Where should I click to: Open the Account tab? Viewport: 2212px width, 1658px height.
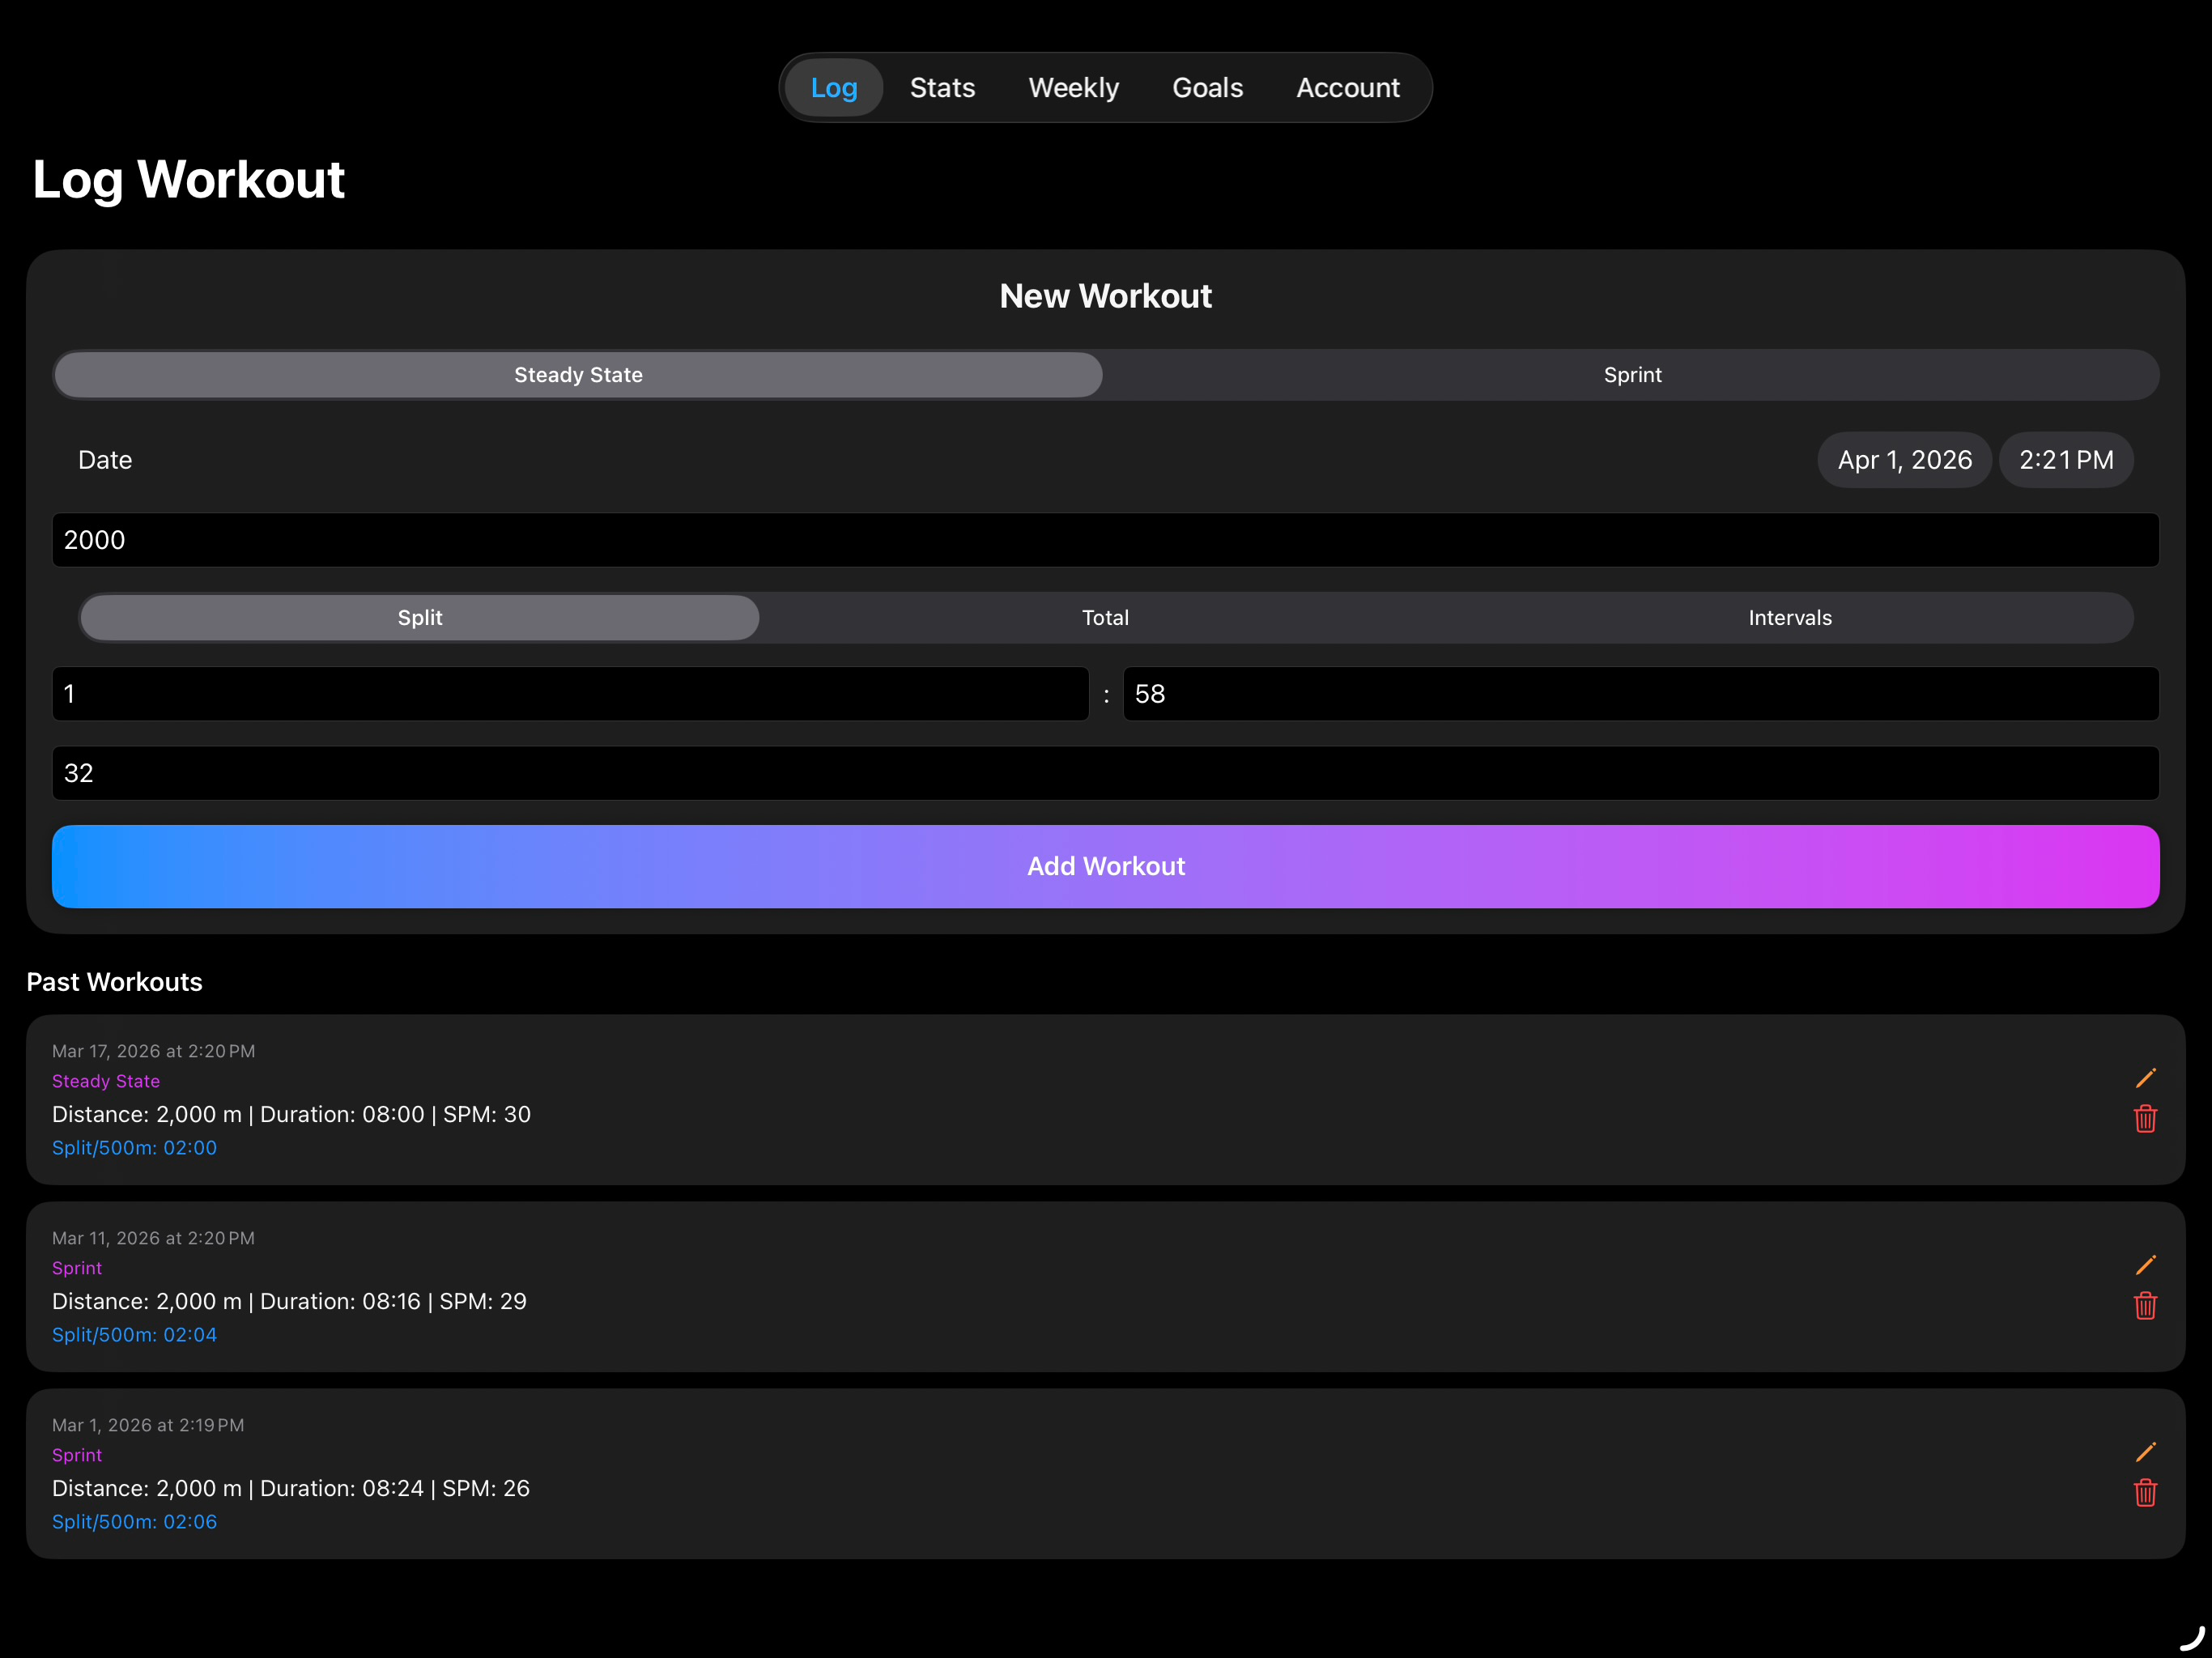click(x=1348, y=88)
